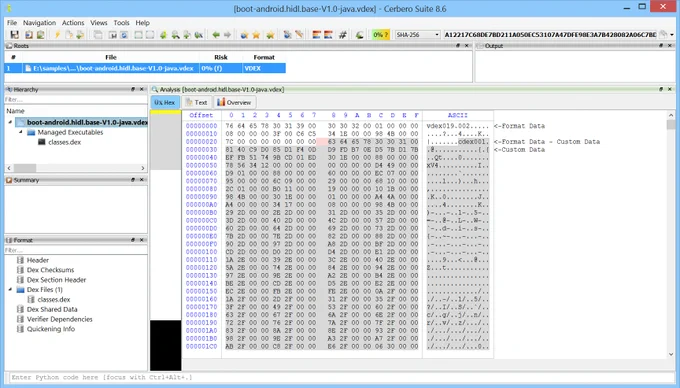
Task: Click the Name column header in Hierarchy
Action: 15,111
